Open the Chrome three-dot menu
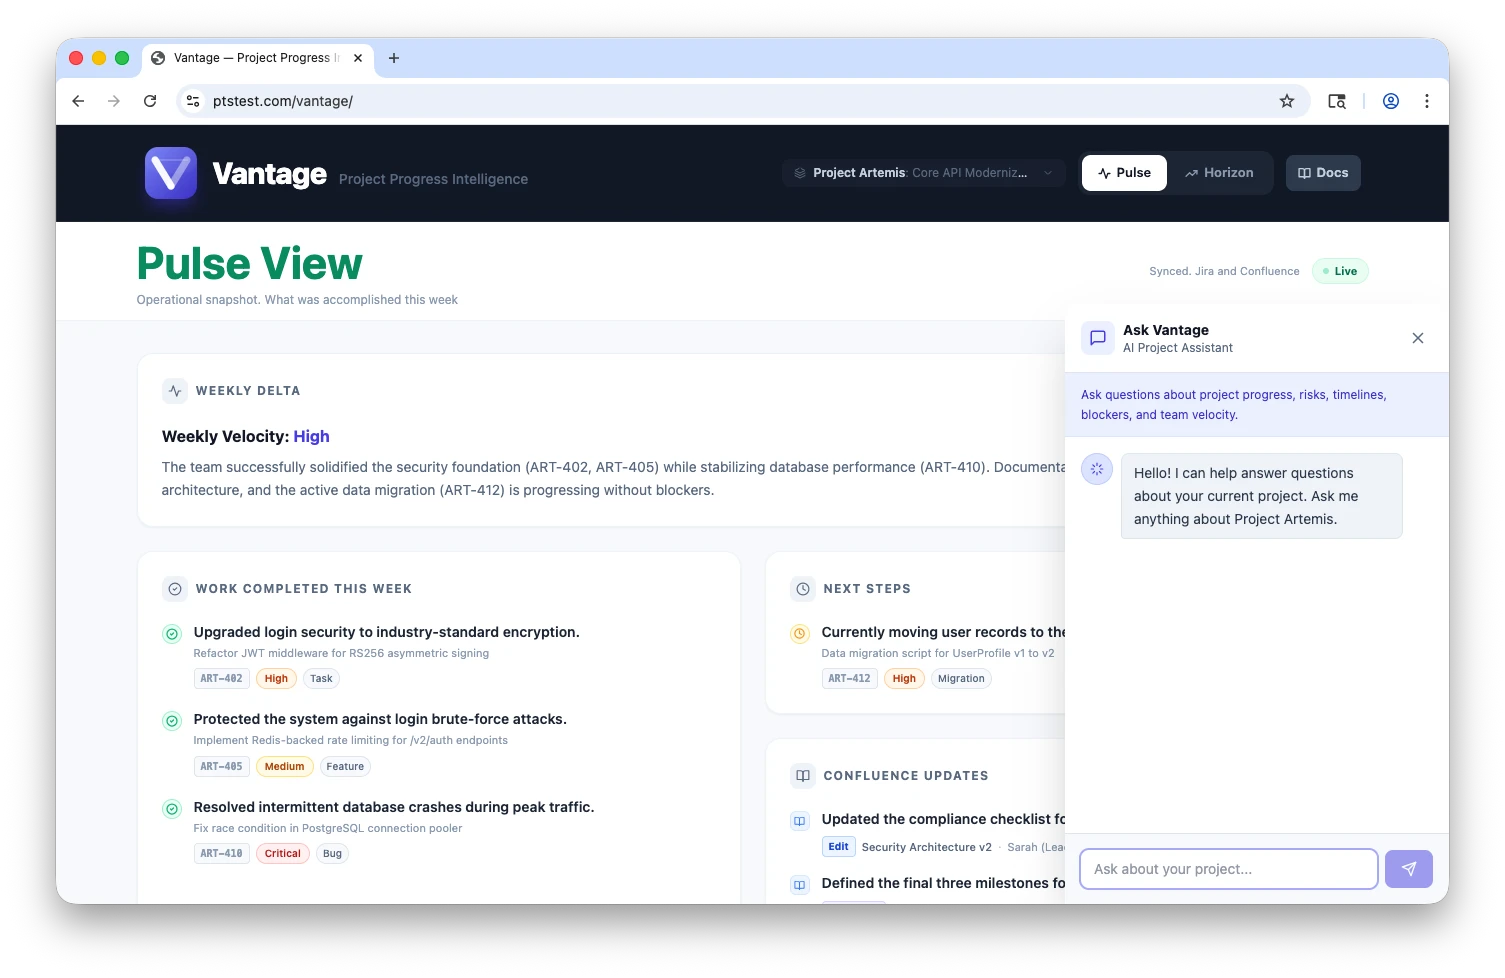 pyautogui.click(x=1426, y=101)
